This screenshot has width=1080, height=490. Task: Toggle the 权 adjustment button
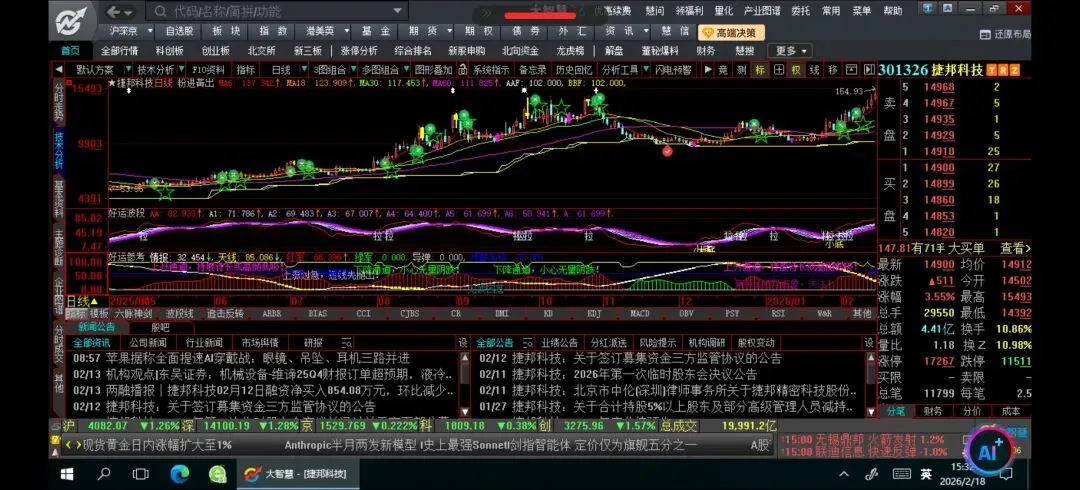click(796, 70)
